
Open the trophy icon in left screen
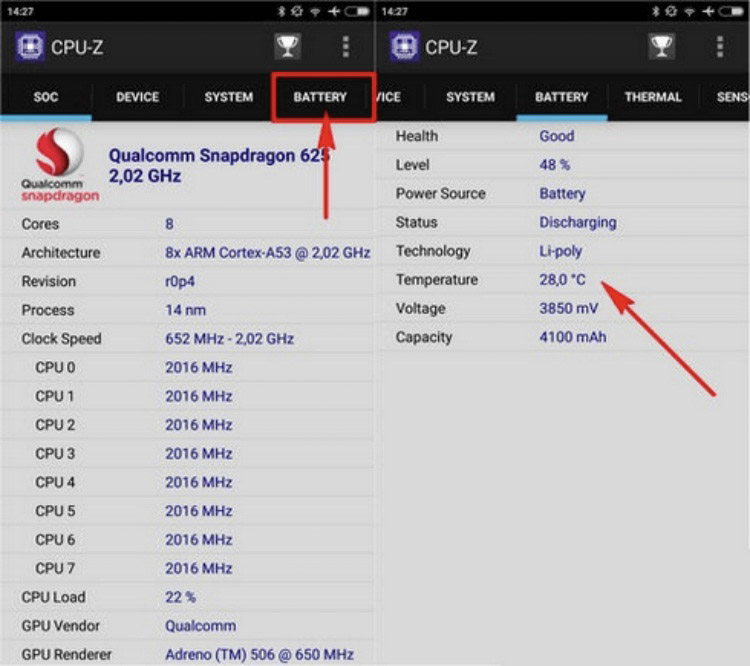tap(287, 46)
